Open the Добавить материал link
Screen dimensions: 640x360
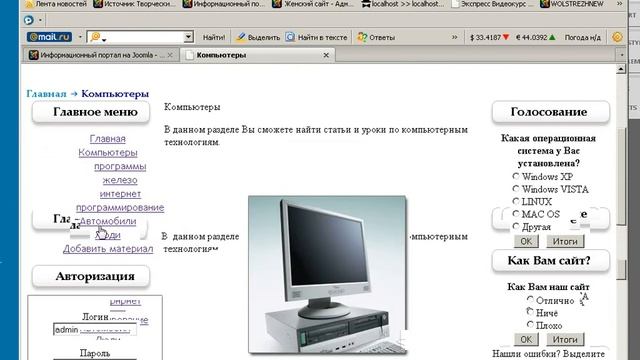pyautogui.click(x=108, y=249)
